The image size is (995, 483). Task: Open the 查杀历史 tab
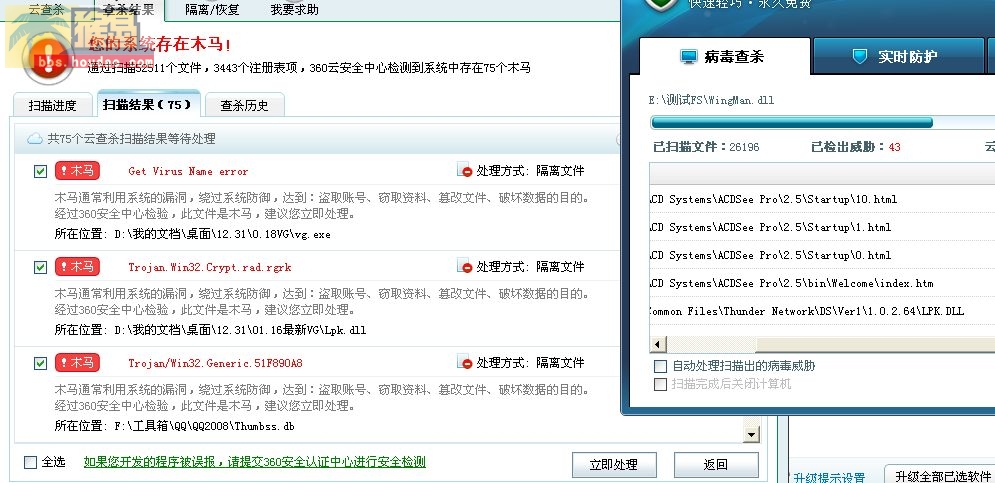tap(244, 106)
